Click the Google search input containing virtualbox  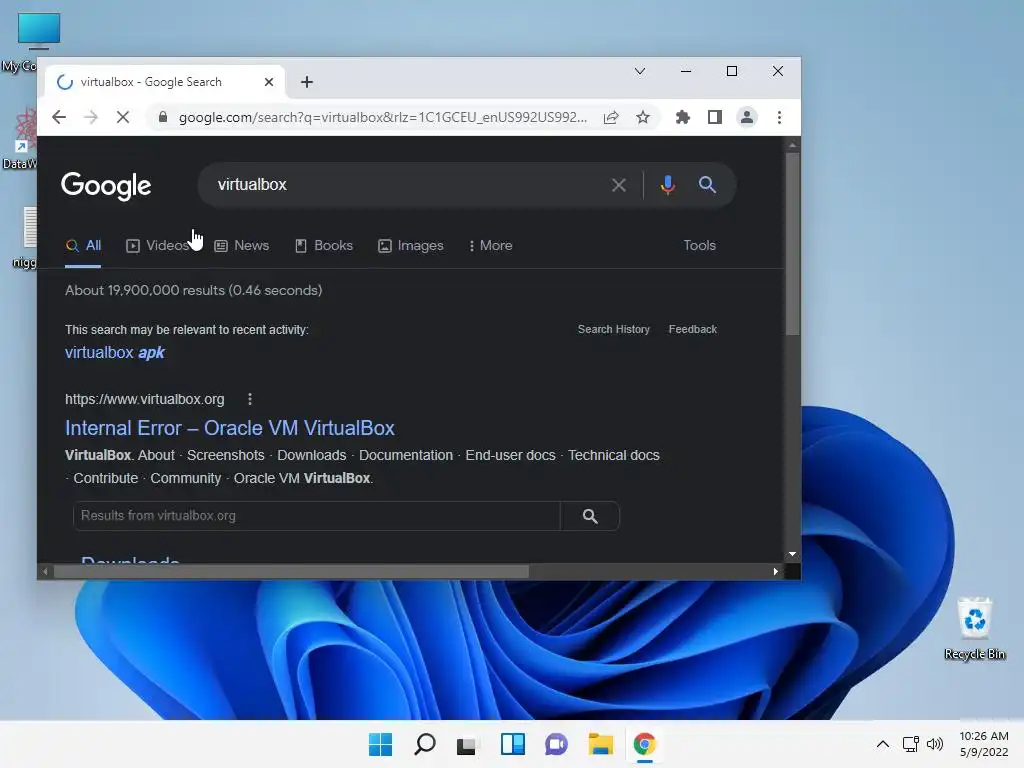pos(405,185)
